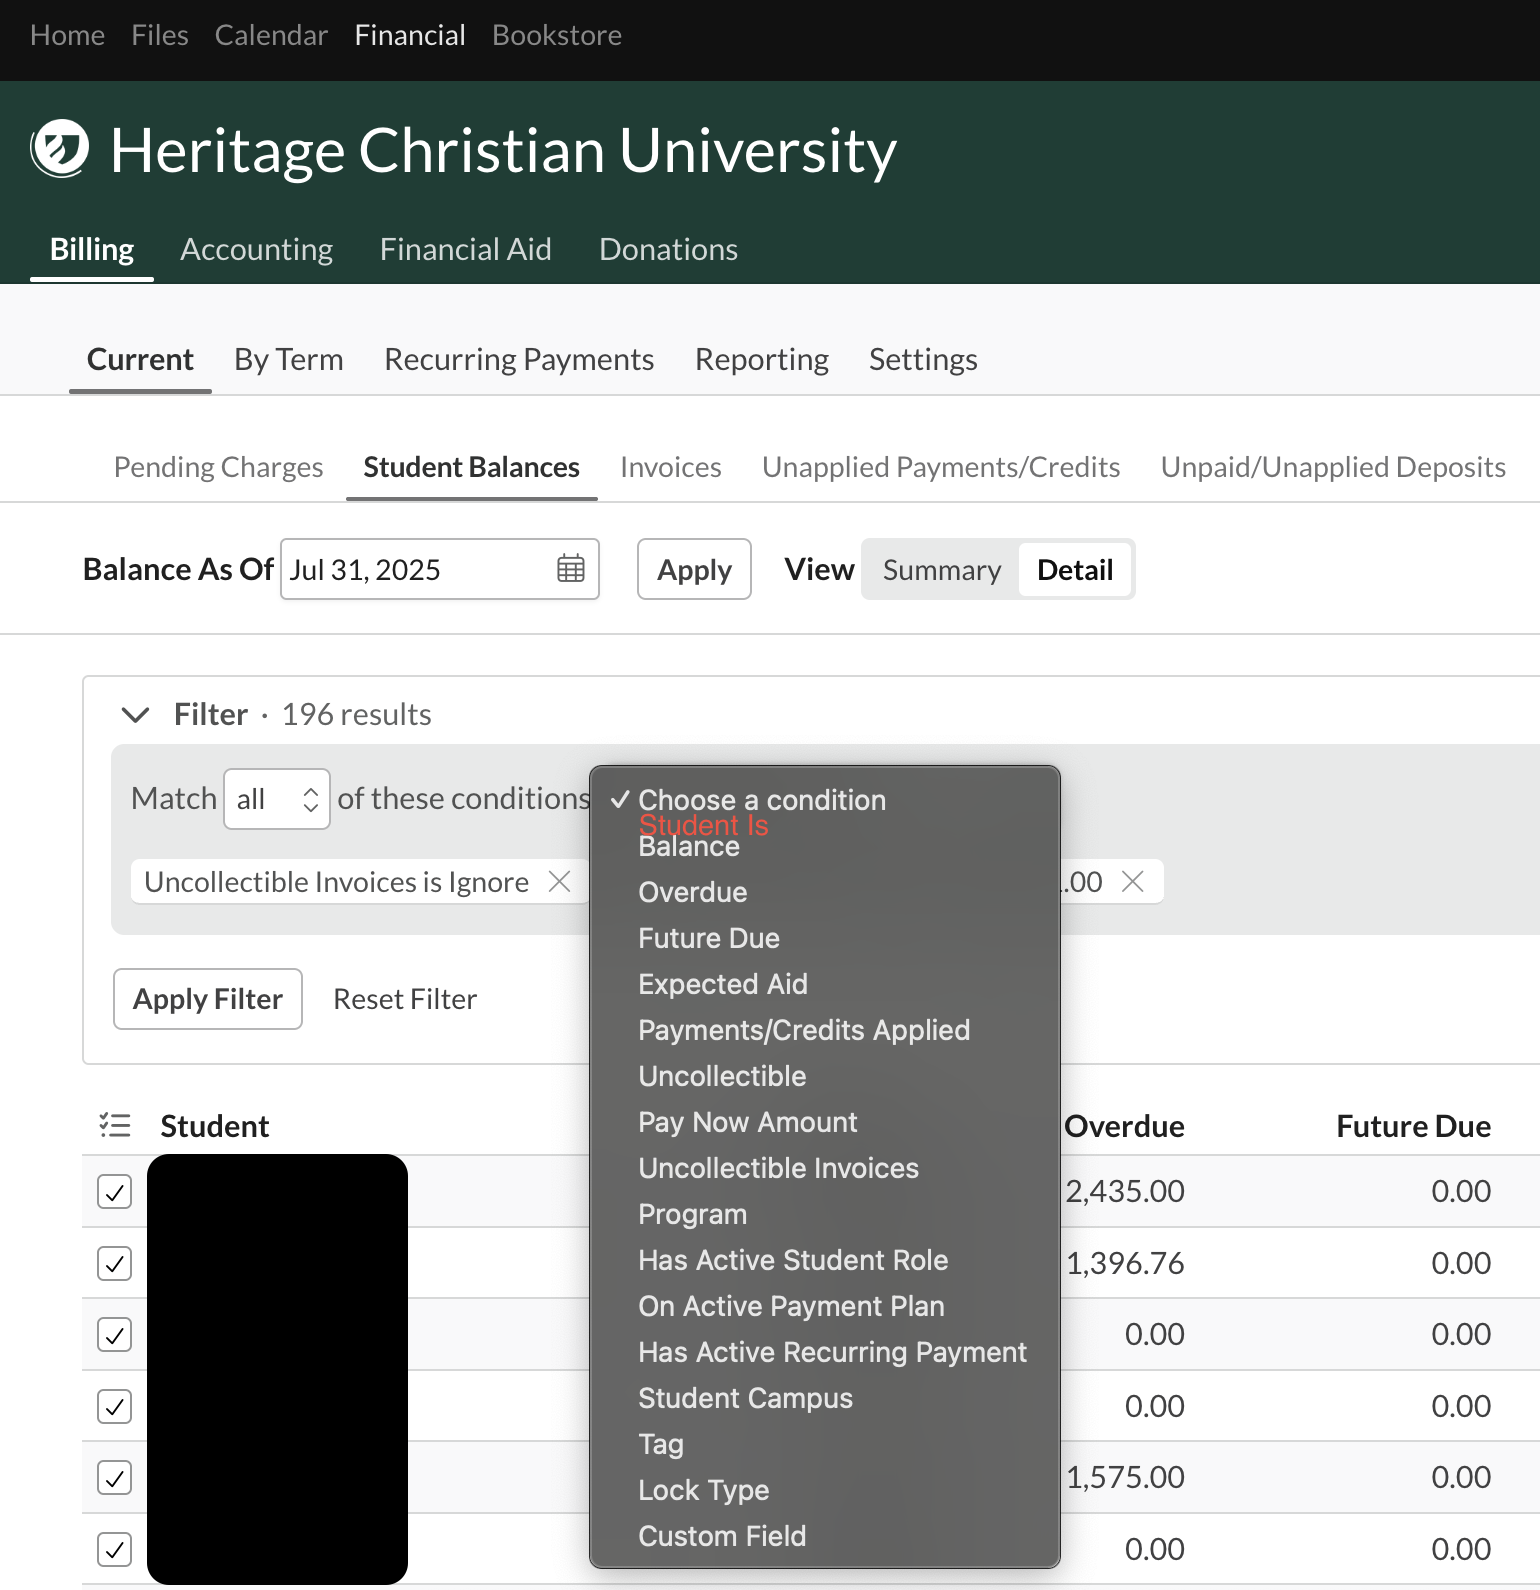Viewport: 1540px width, 1590px height.
Task: Go to Unpaid/Unapplied Deposits tab
Action: 1333,467
